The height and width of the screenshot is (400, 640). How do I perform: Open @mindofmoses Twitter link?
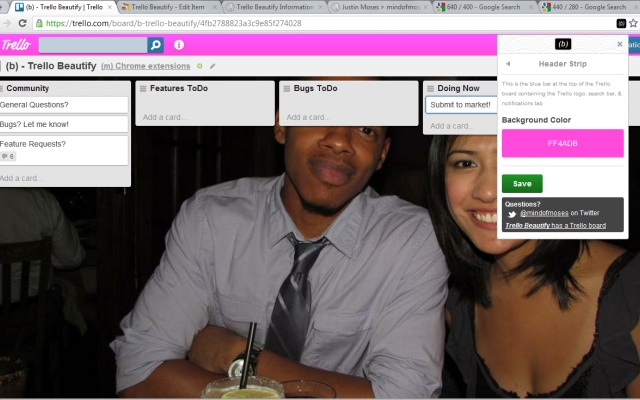(x=544, y=213)
